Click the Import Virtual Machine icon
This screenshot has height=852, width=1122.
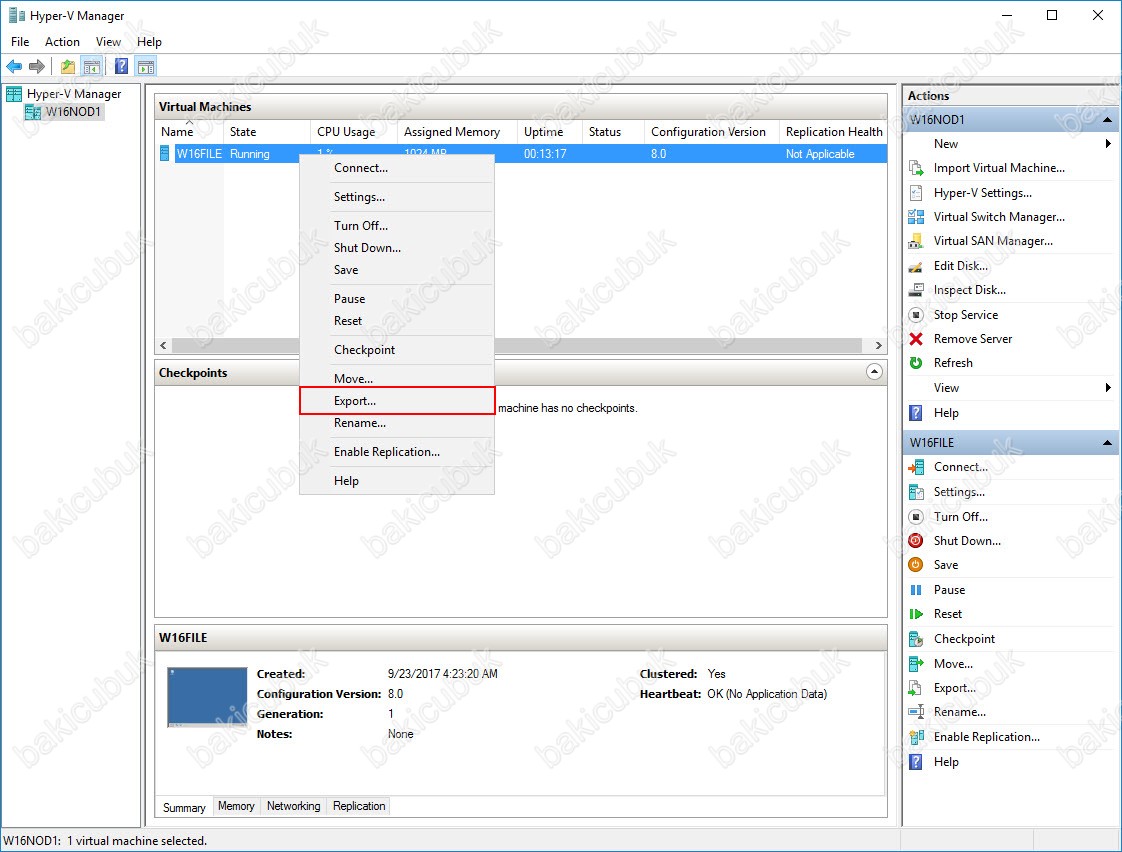click(916, 168)
